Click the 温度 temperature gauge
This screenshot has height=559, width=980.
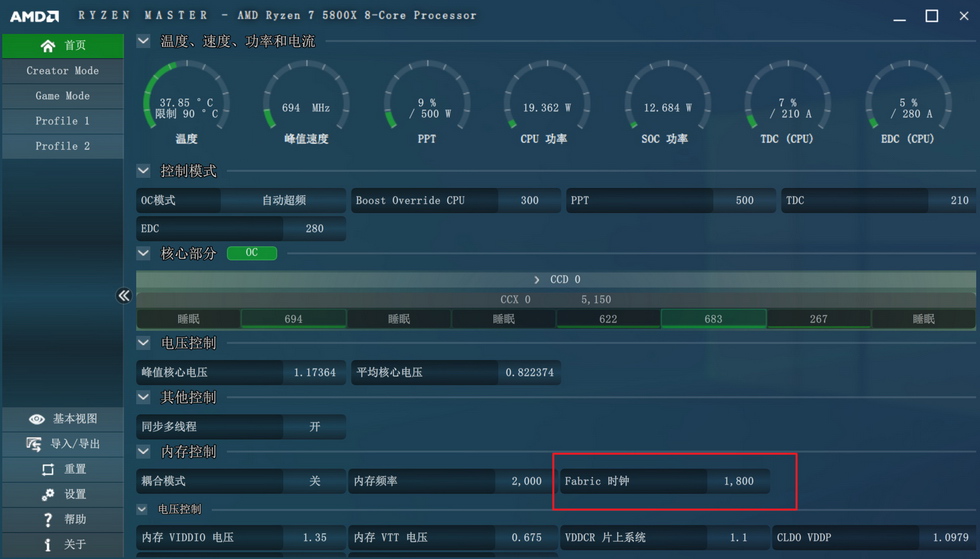point(186,102)
